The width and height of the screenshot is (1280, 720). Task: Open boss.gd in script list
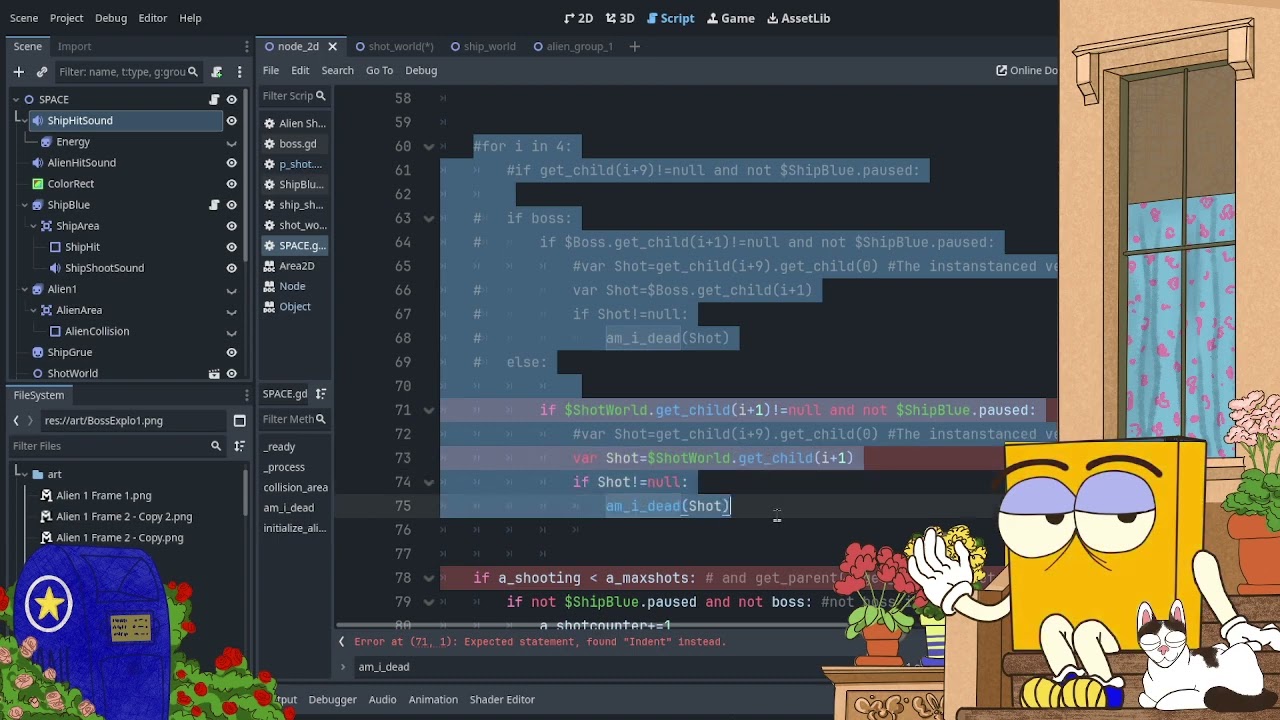click(x=295, y=144)
